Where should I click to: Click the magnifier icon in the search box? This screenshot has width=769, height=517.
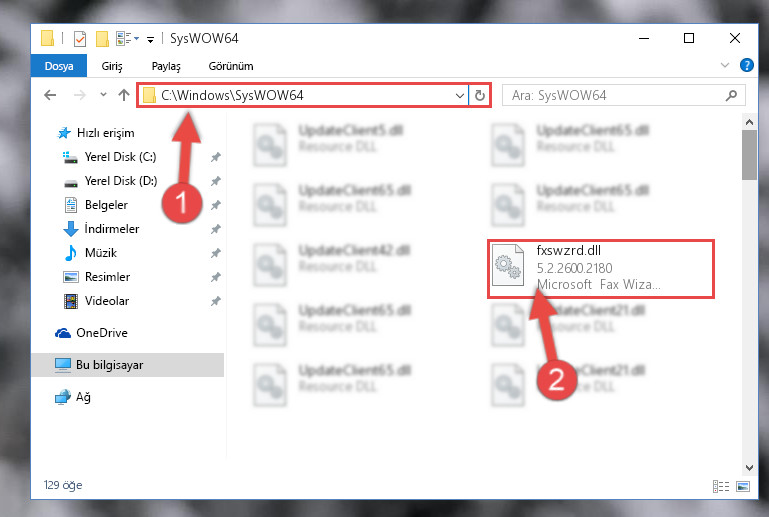pyautogui.click(x=731, y=95)
